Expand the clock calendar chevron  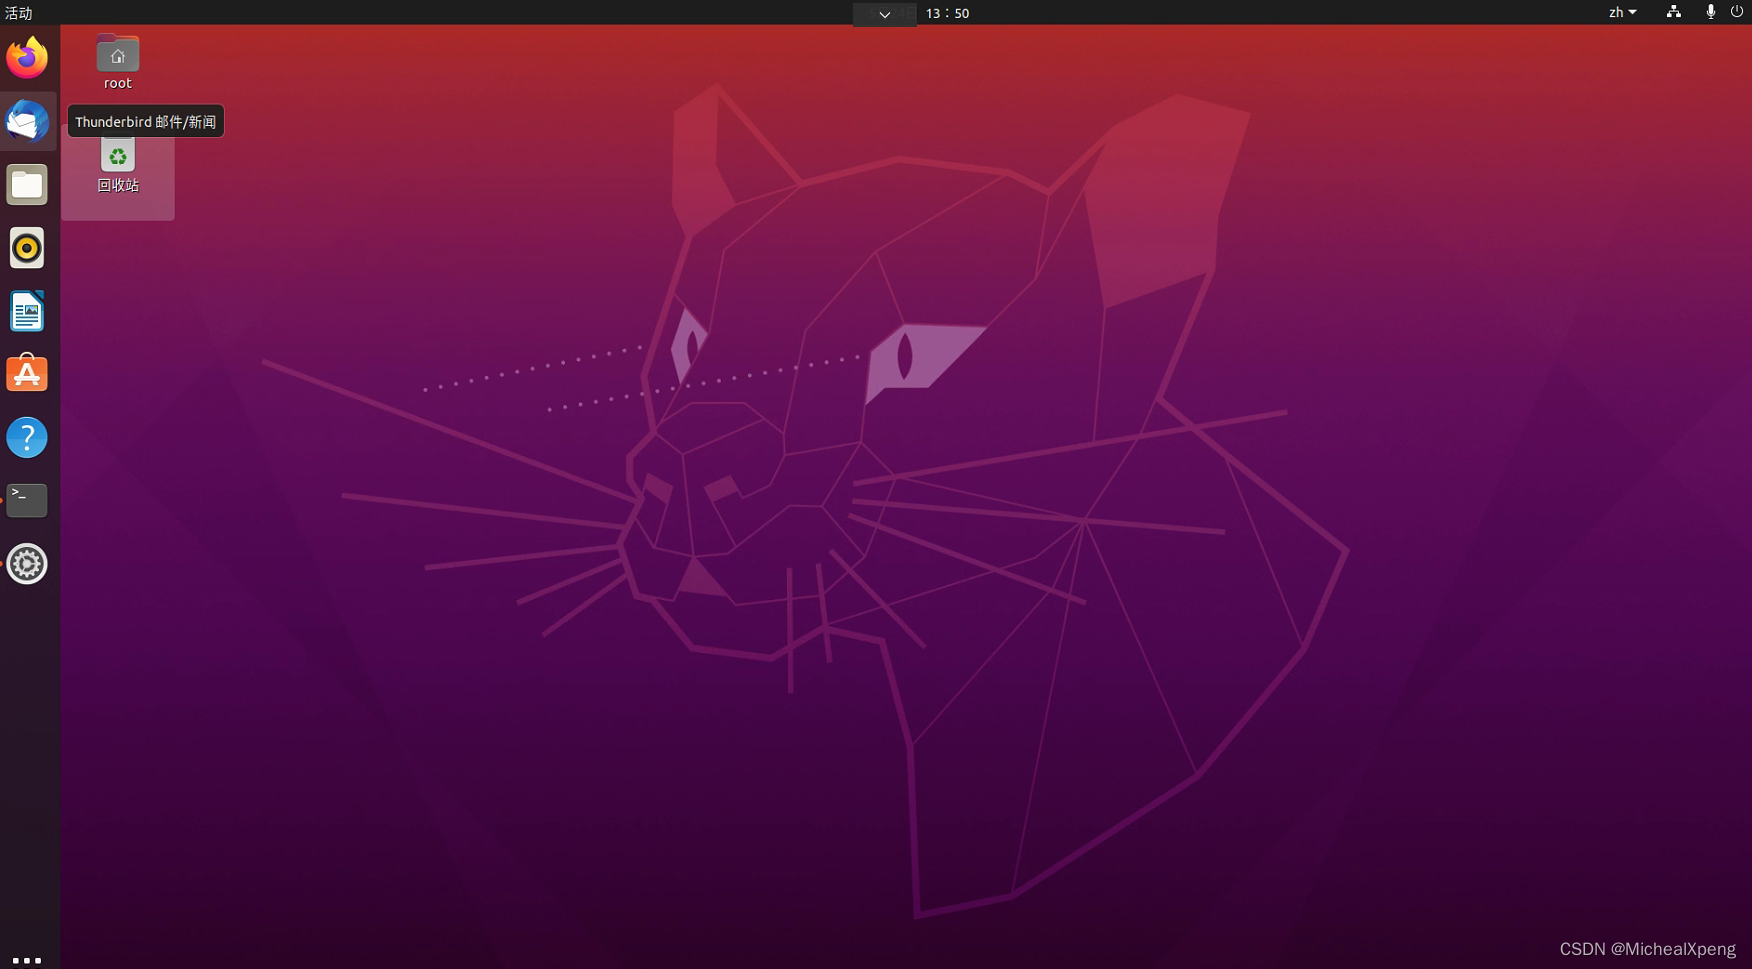click(x=883, y=14)
